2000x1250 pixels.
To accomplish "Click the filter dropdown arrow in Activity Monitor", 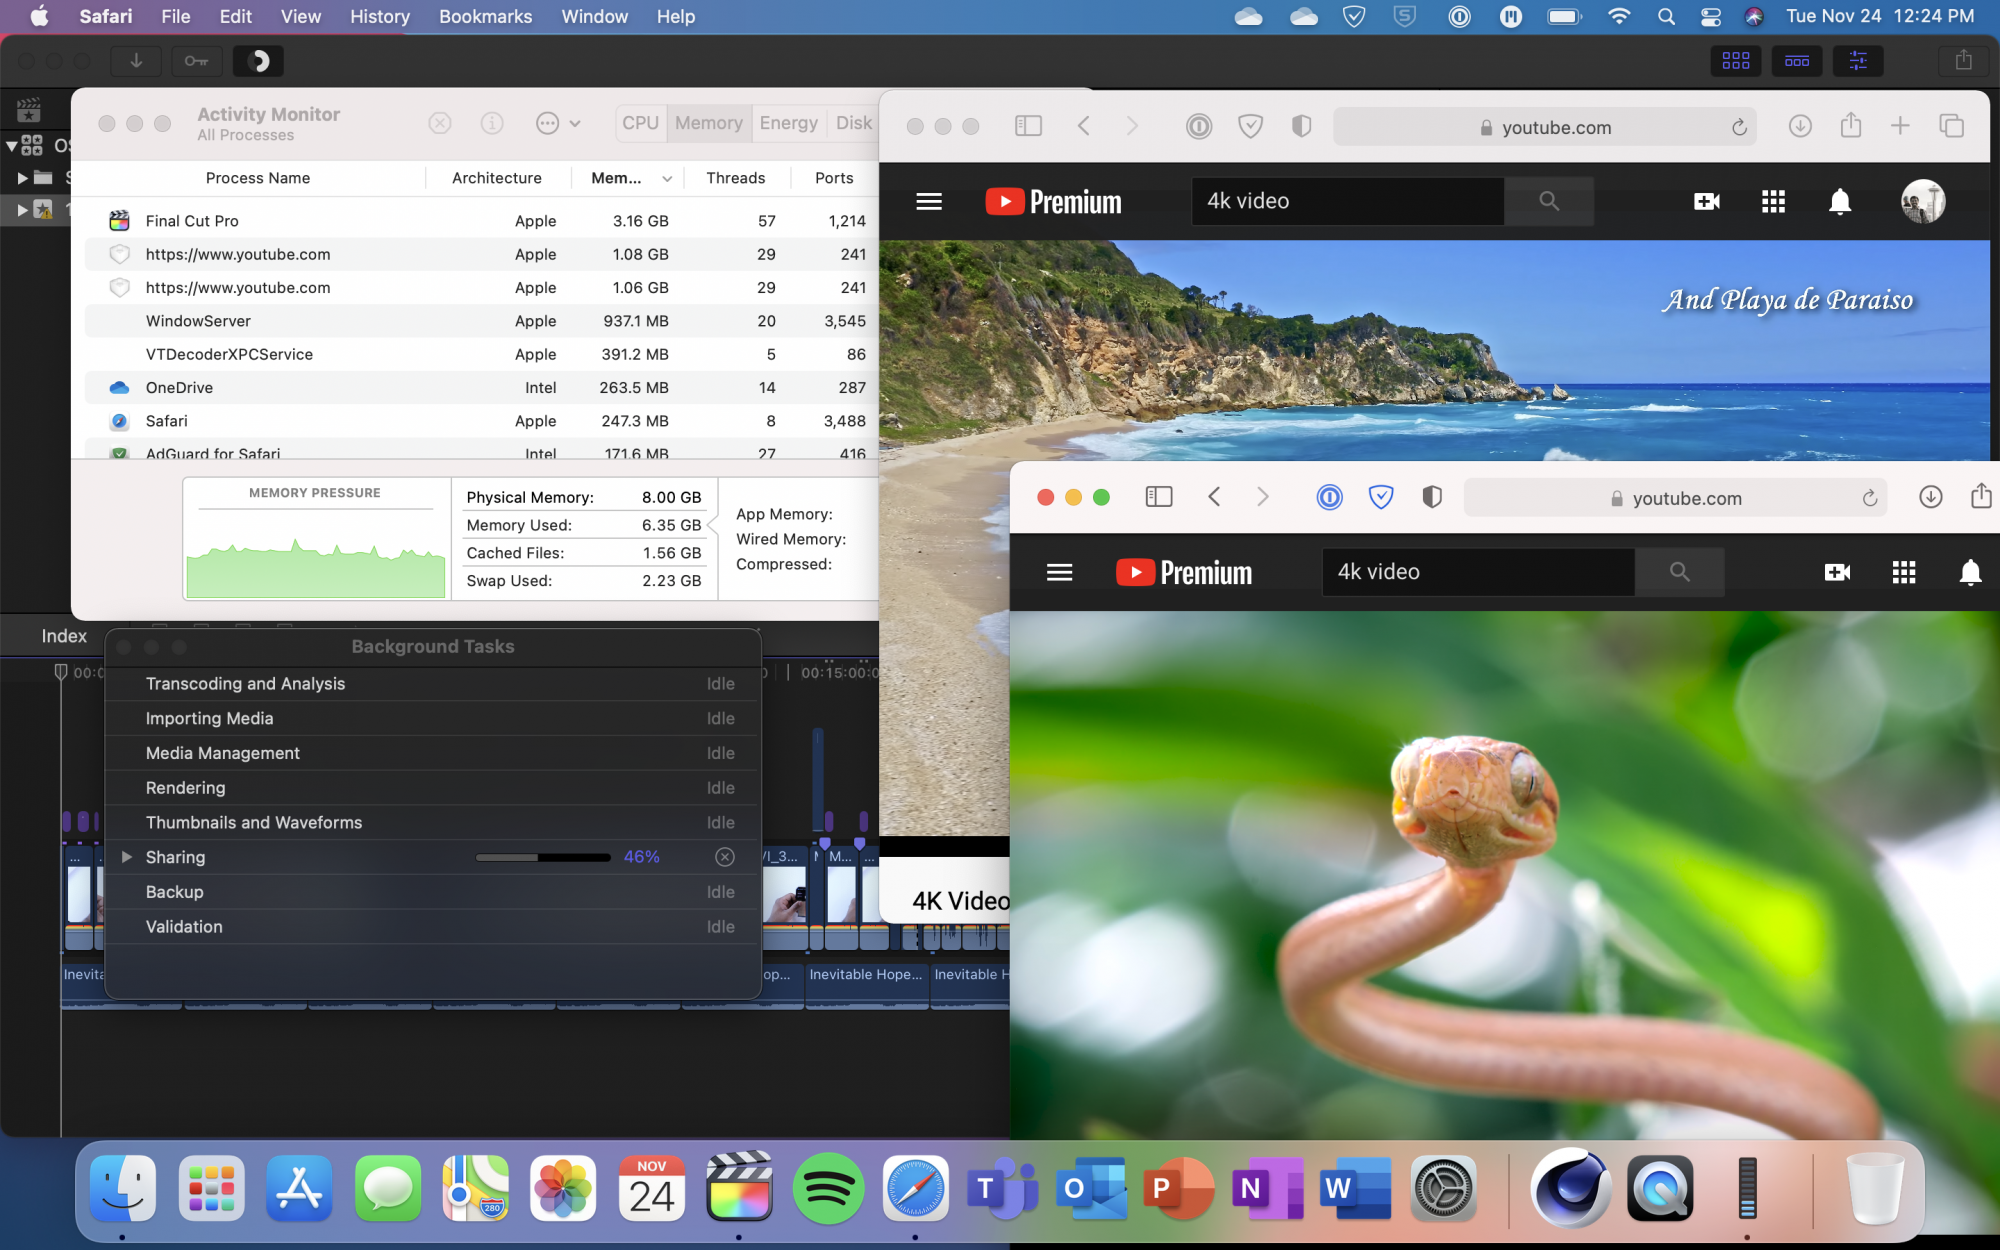I will tap(575, 122).
